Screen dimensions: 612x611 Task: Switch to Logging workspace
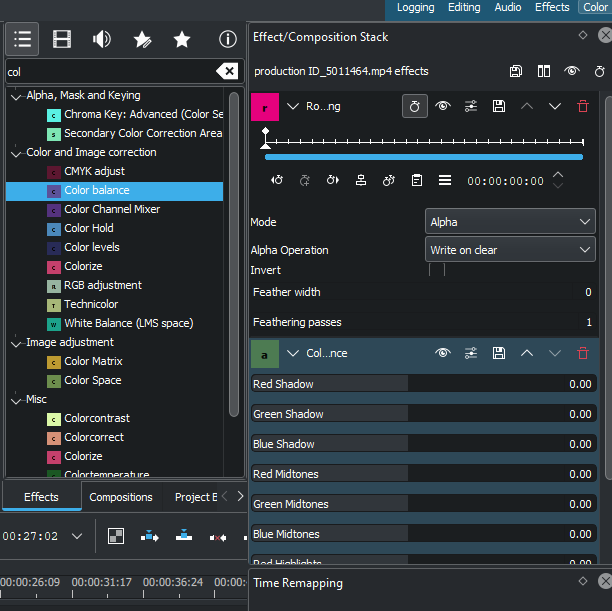tap(415, 7)
